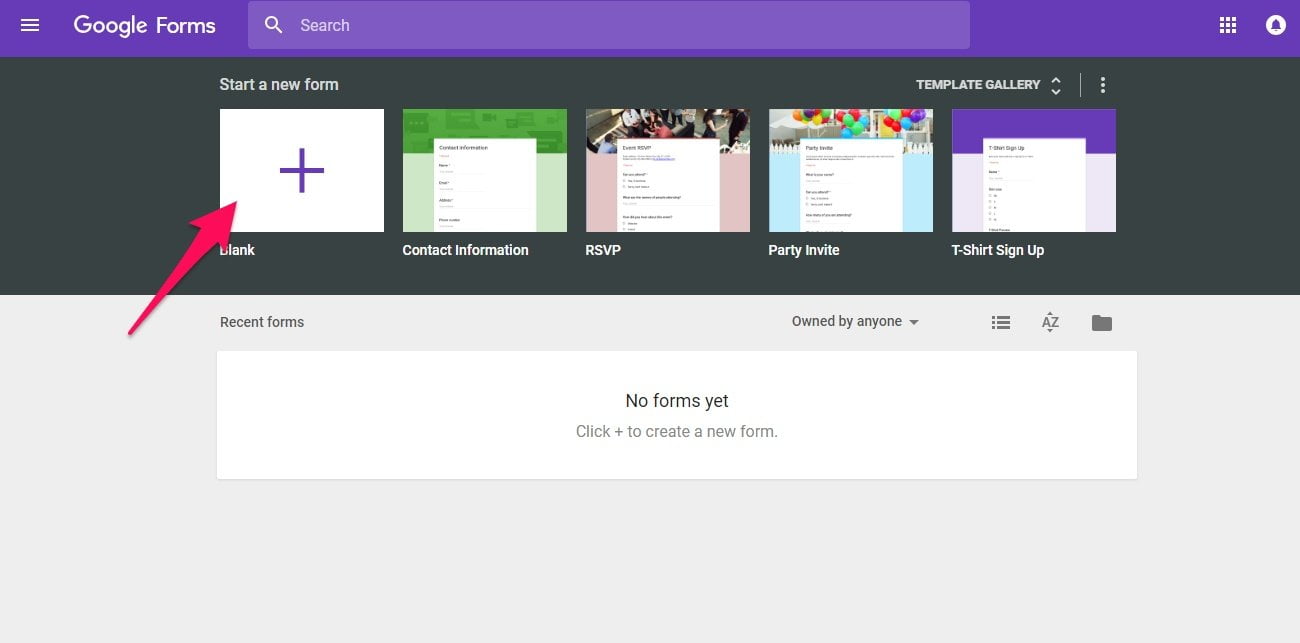
Task: Open the Contact Information template
Action: tap(485, 170)
